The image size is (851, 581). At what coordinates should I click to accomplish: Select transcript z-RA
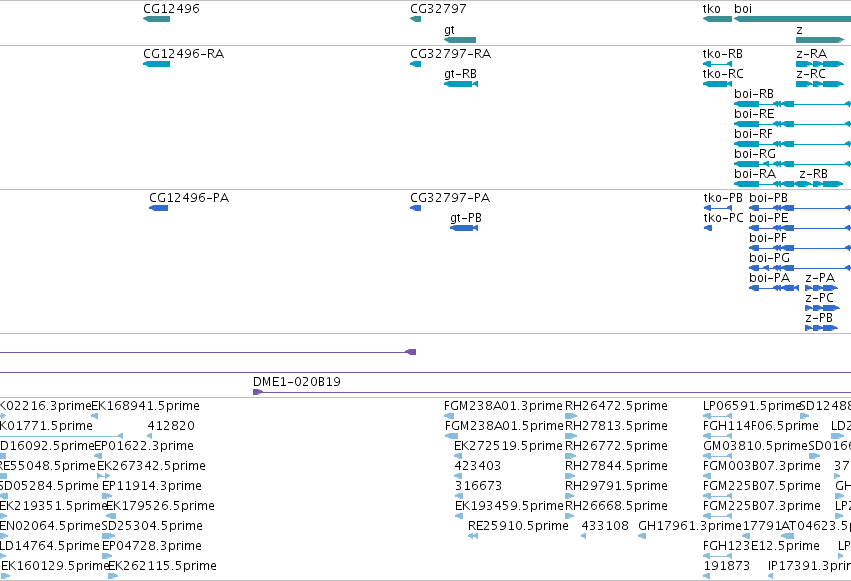[820, 64]
